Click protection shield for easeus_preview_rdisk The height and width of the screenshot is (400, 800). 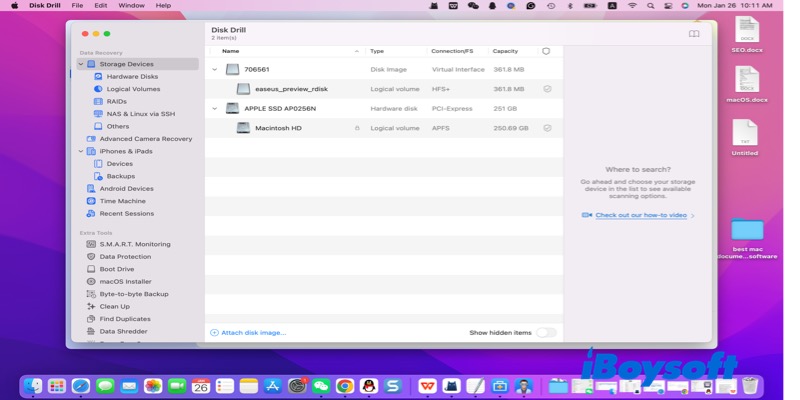coord(547,89)
